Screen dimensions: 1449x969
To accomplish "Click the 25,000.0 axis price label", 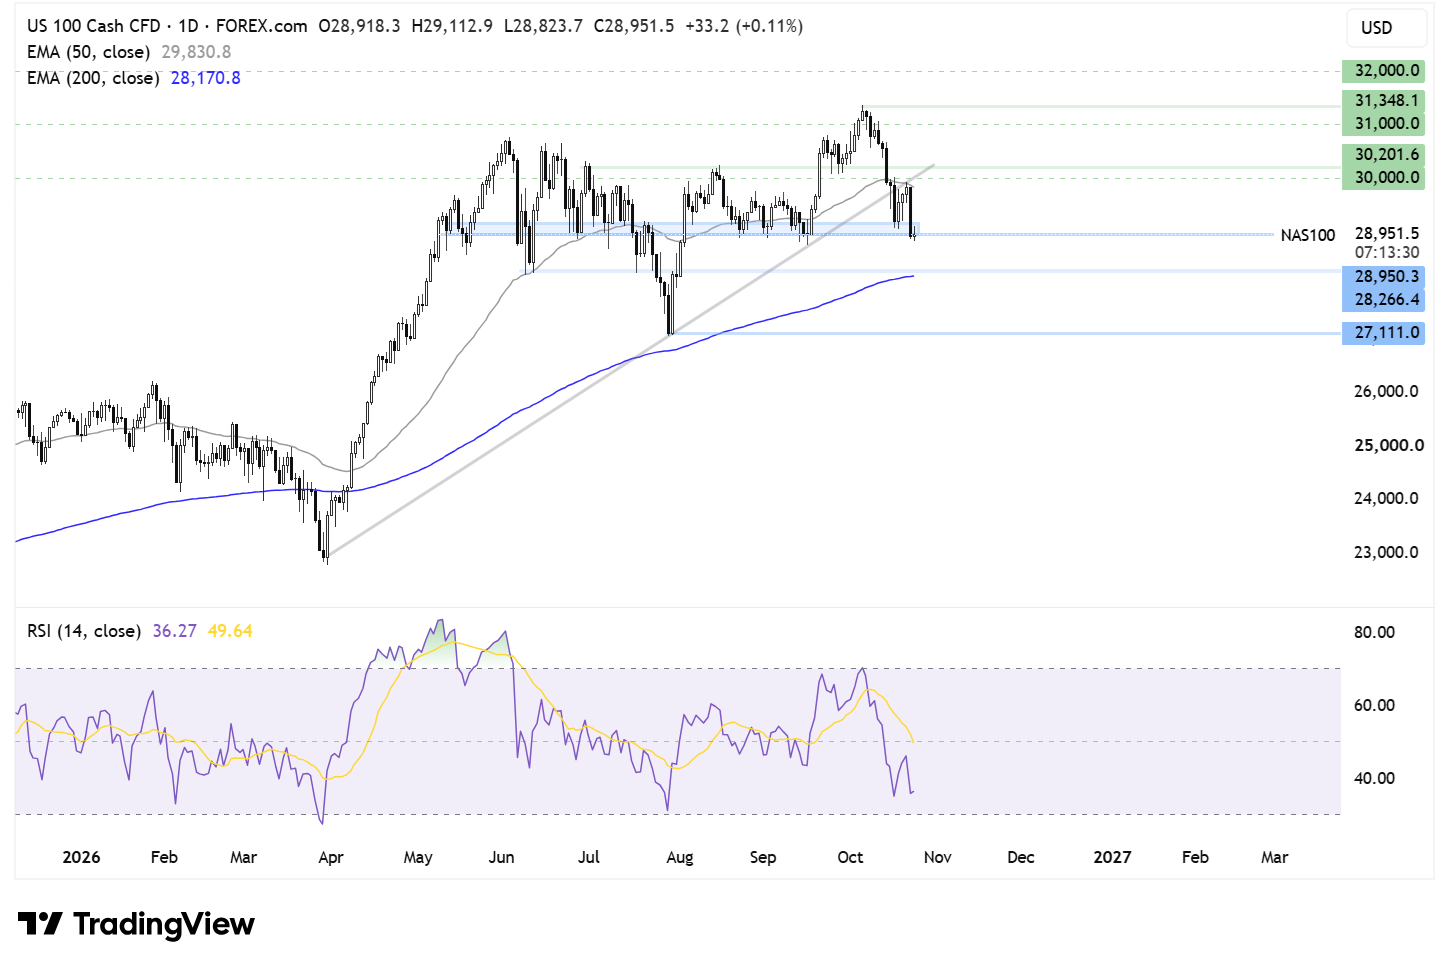I will (1389, 445).
